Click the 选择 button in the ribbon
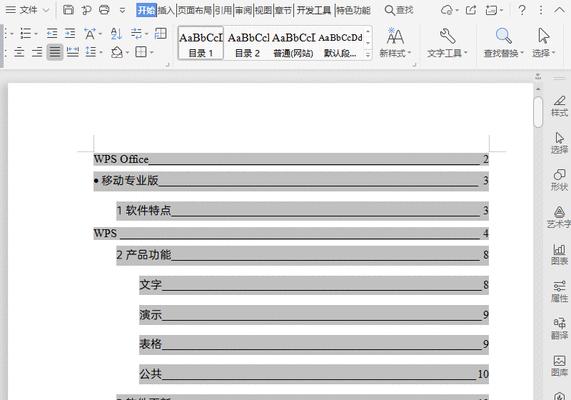The height and width of the screenshot is (400, 571). click(x=544, y=43)
